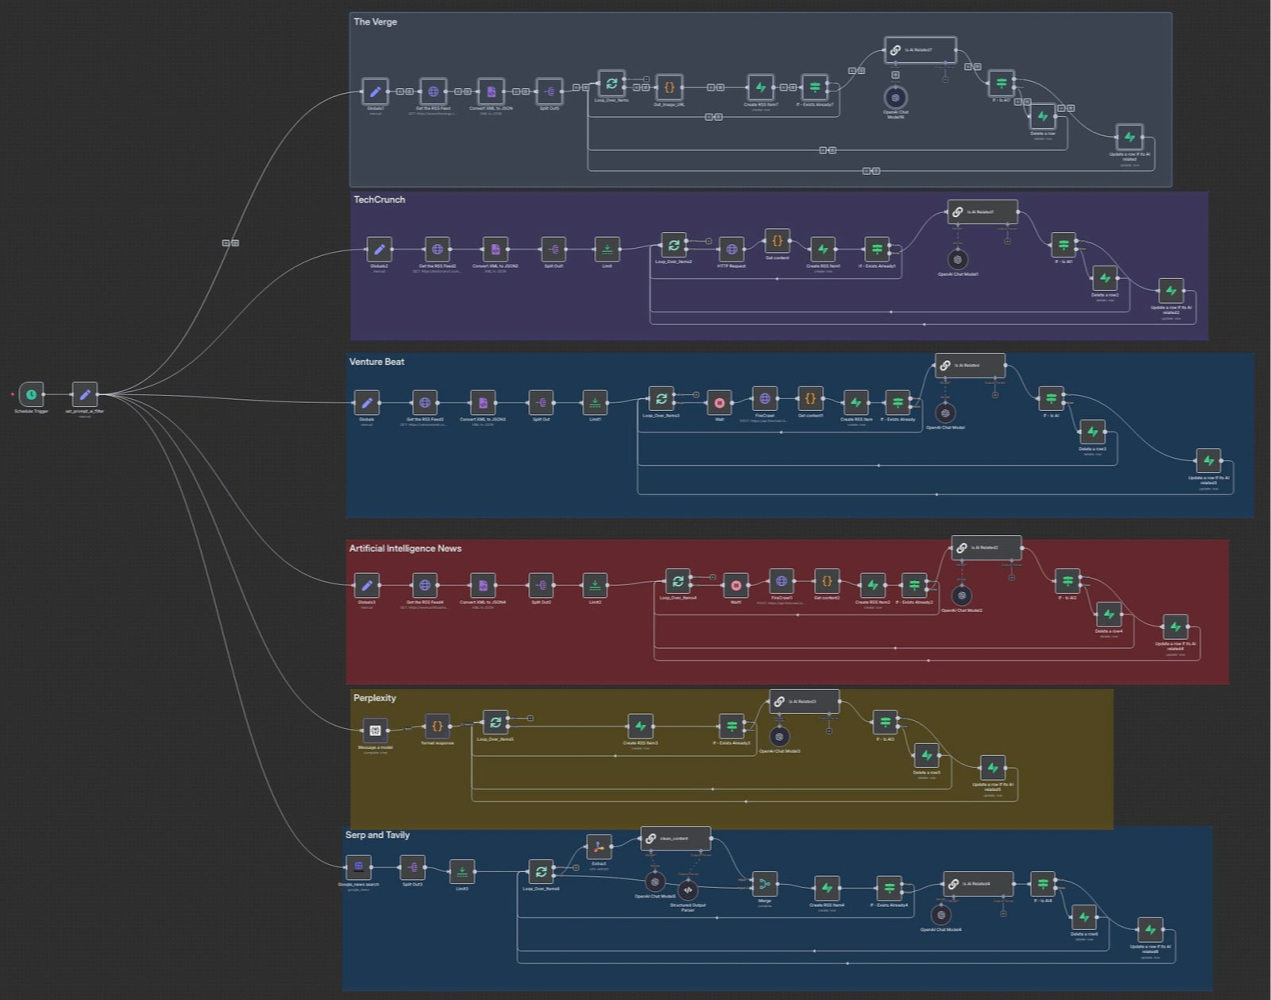The height and width of the screenshot is (1000, 1271).
Task: Select the FireCrawl node in Venture Beat
Action: 764,399
